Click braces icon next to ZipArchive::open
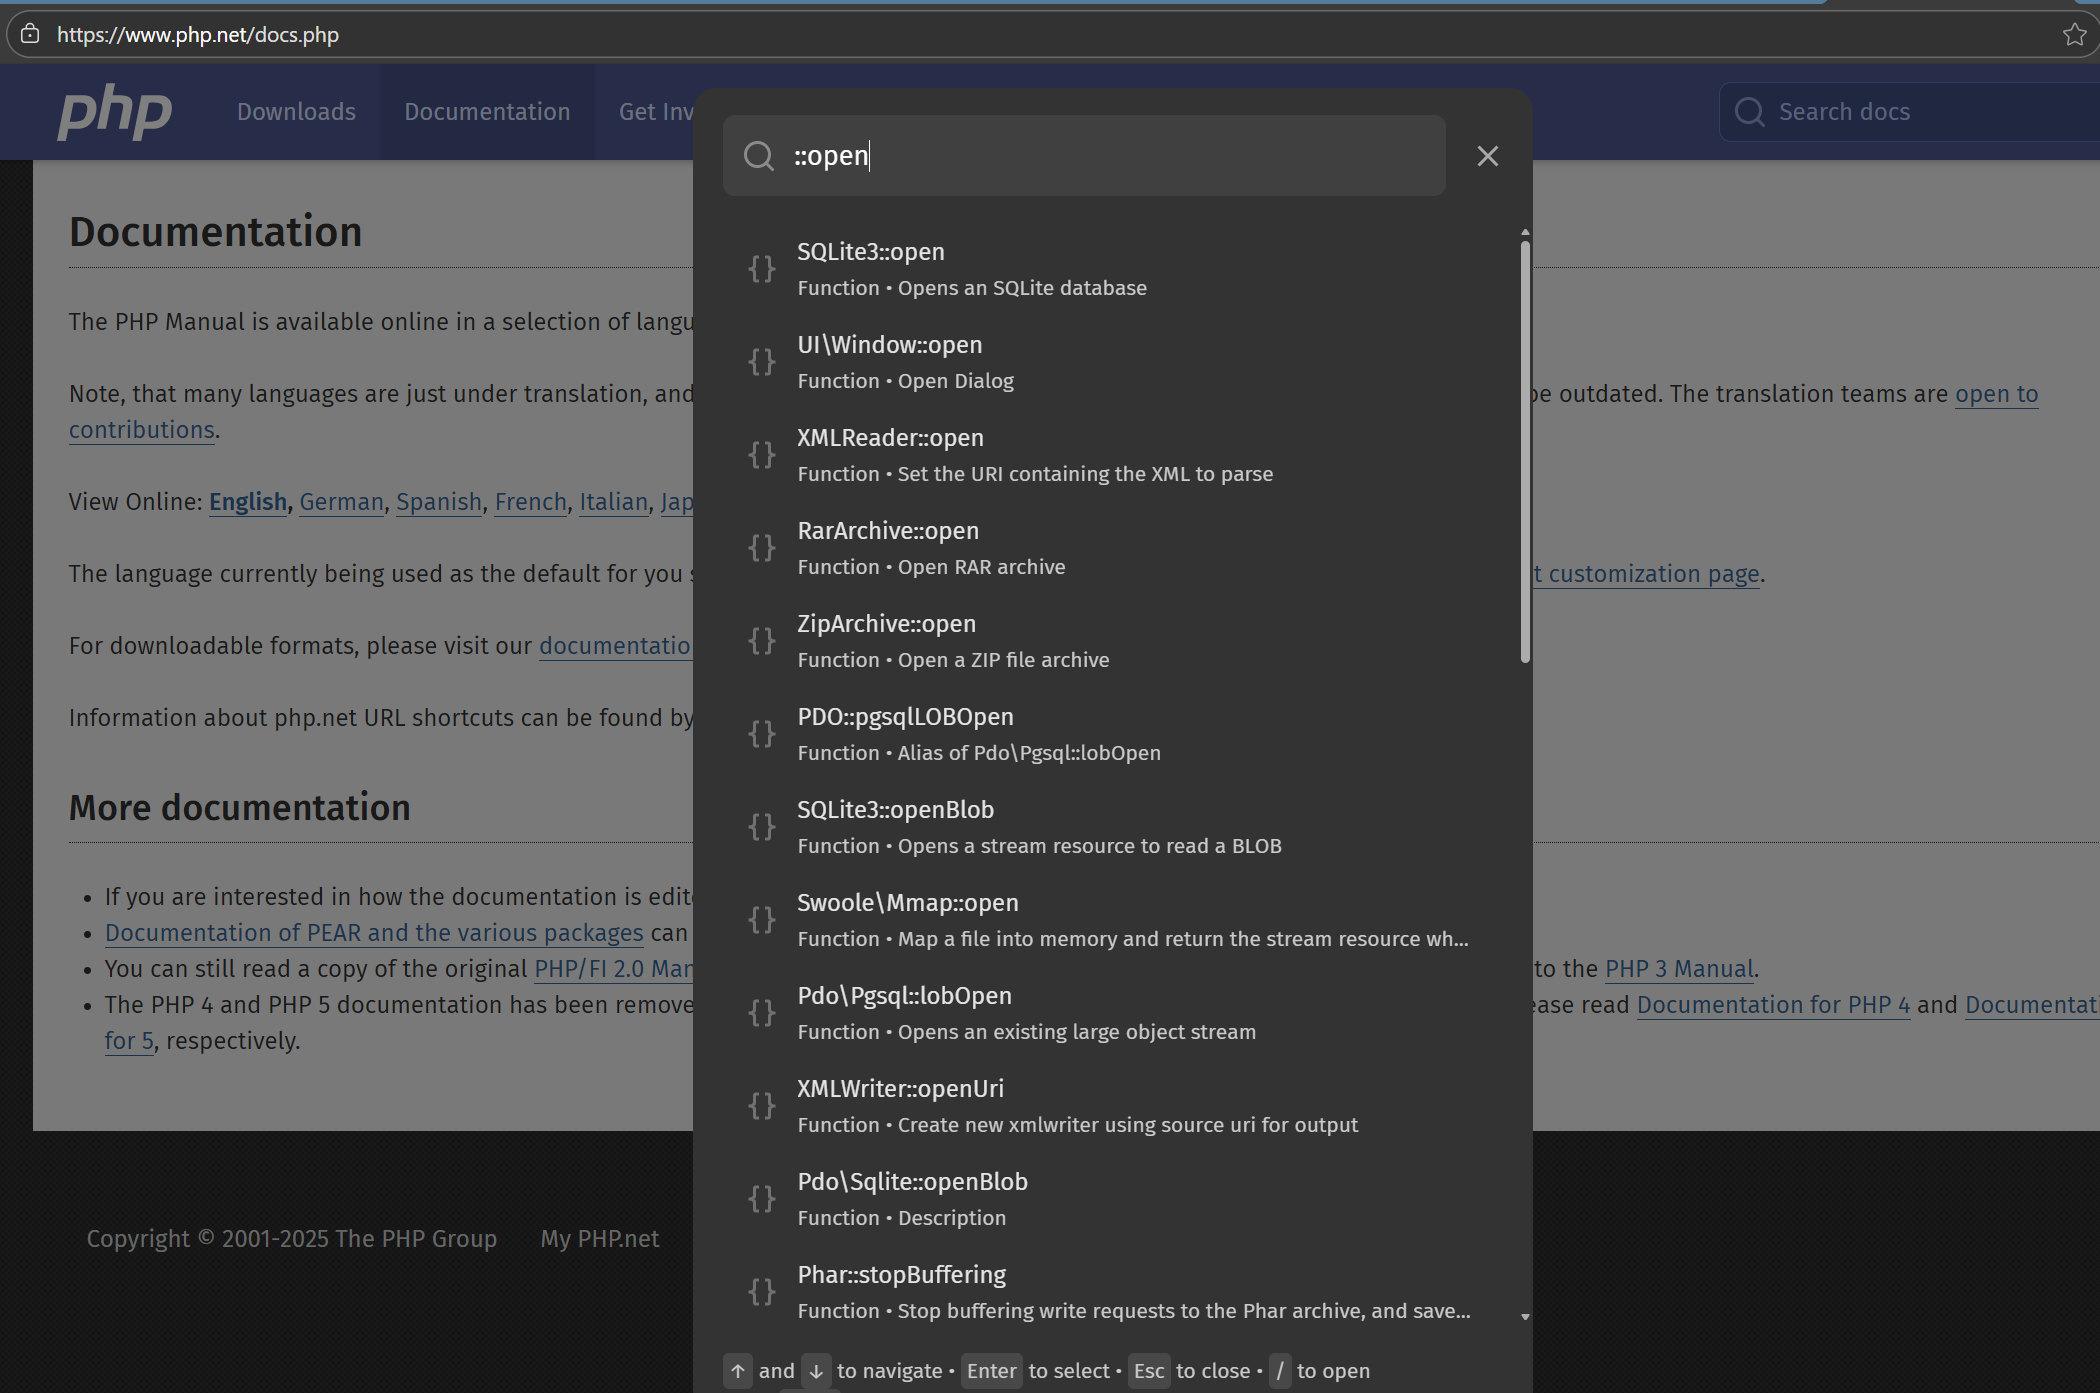2100x1393 pixels. coord(762,641)
